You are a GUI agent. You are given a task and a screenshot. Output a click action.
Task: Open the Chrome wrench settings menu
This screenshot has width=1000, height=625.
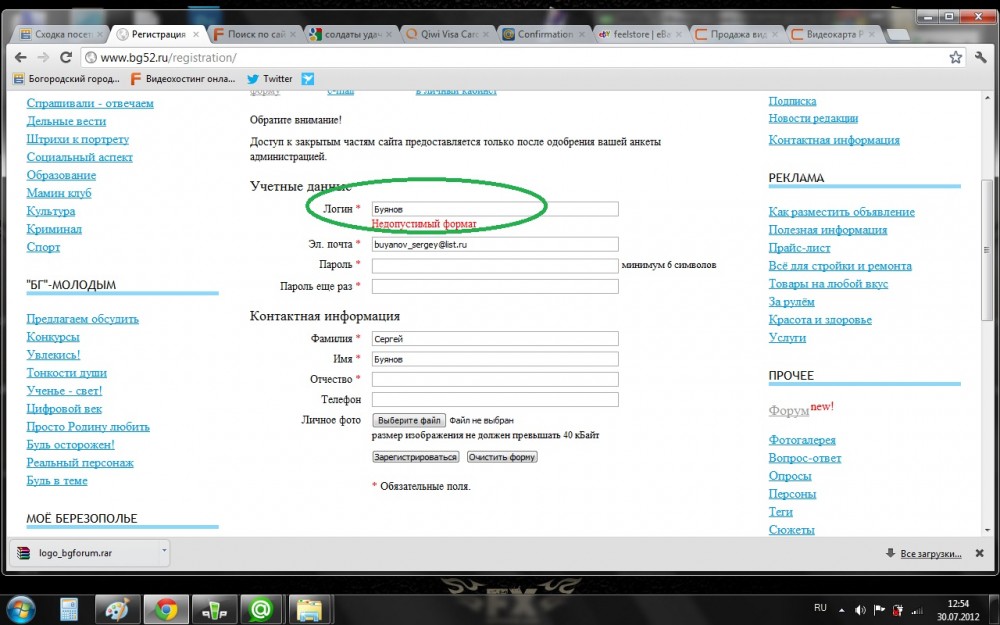pos(981,57)
